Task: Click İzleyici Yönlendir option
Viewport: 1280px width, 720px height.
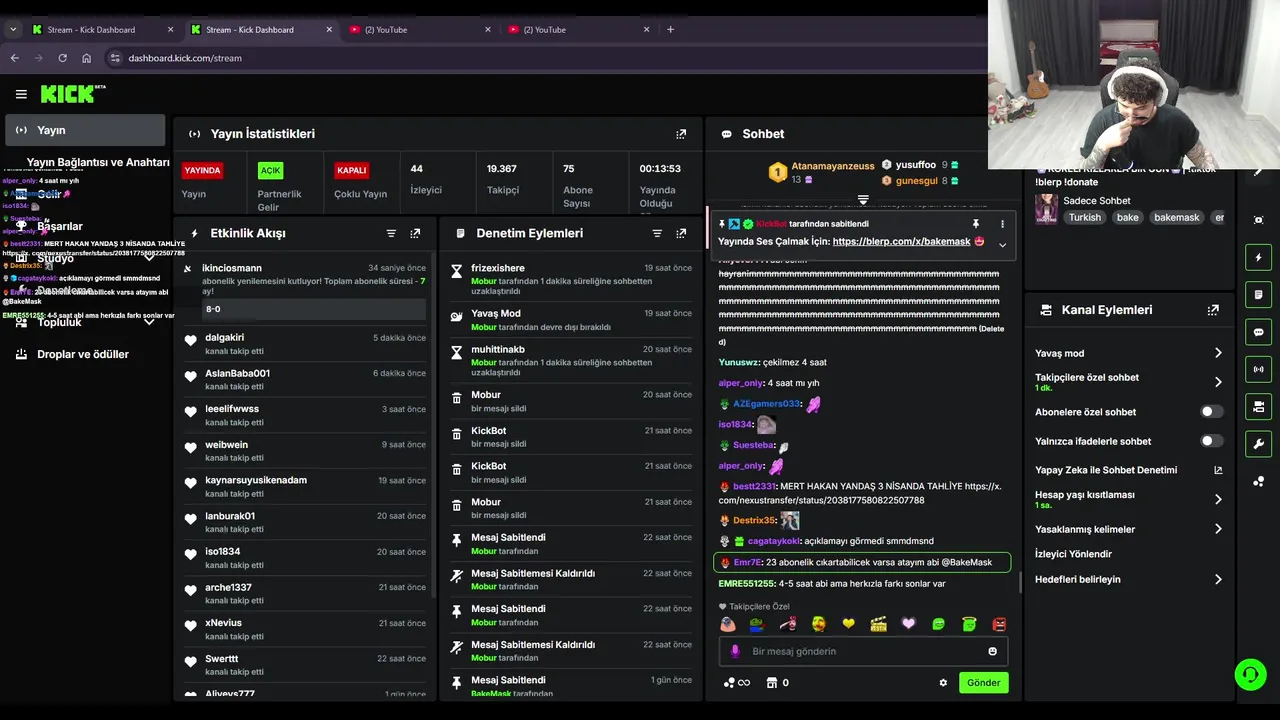Action: pyautogui.click(x=1073, y=554)
